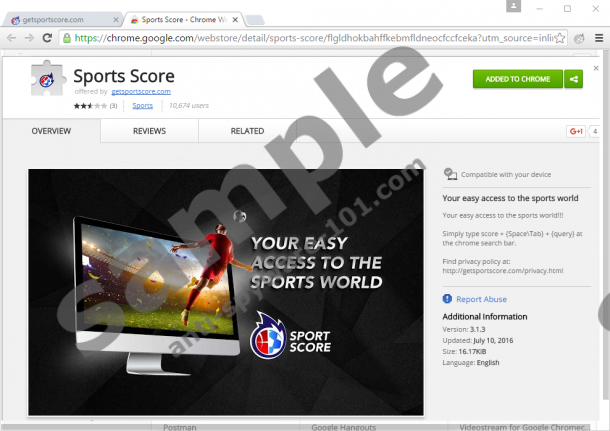Viewport: 610px width, 431px height.
Task: Click the Google +1 button
Action: pos(575,131)
